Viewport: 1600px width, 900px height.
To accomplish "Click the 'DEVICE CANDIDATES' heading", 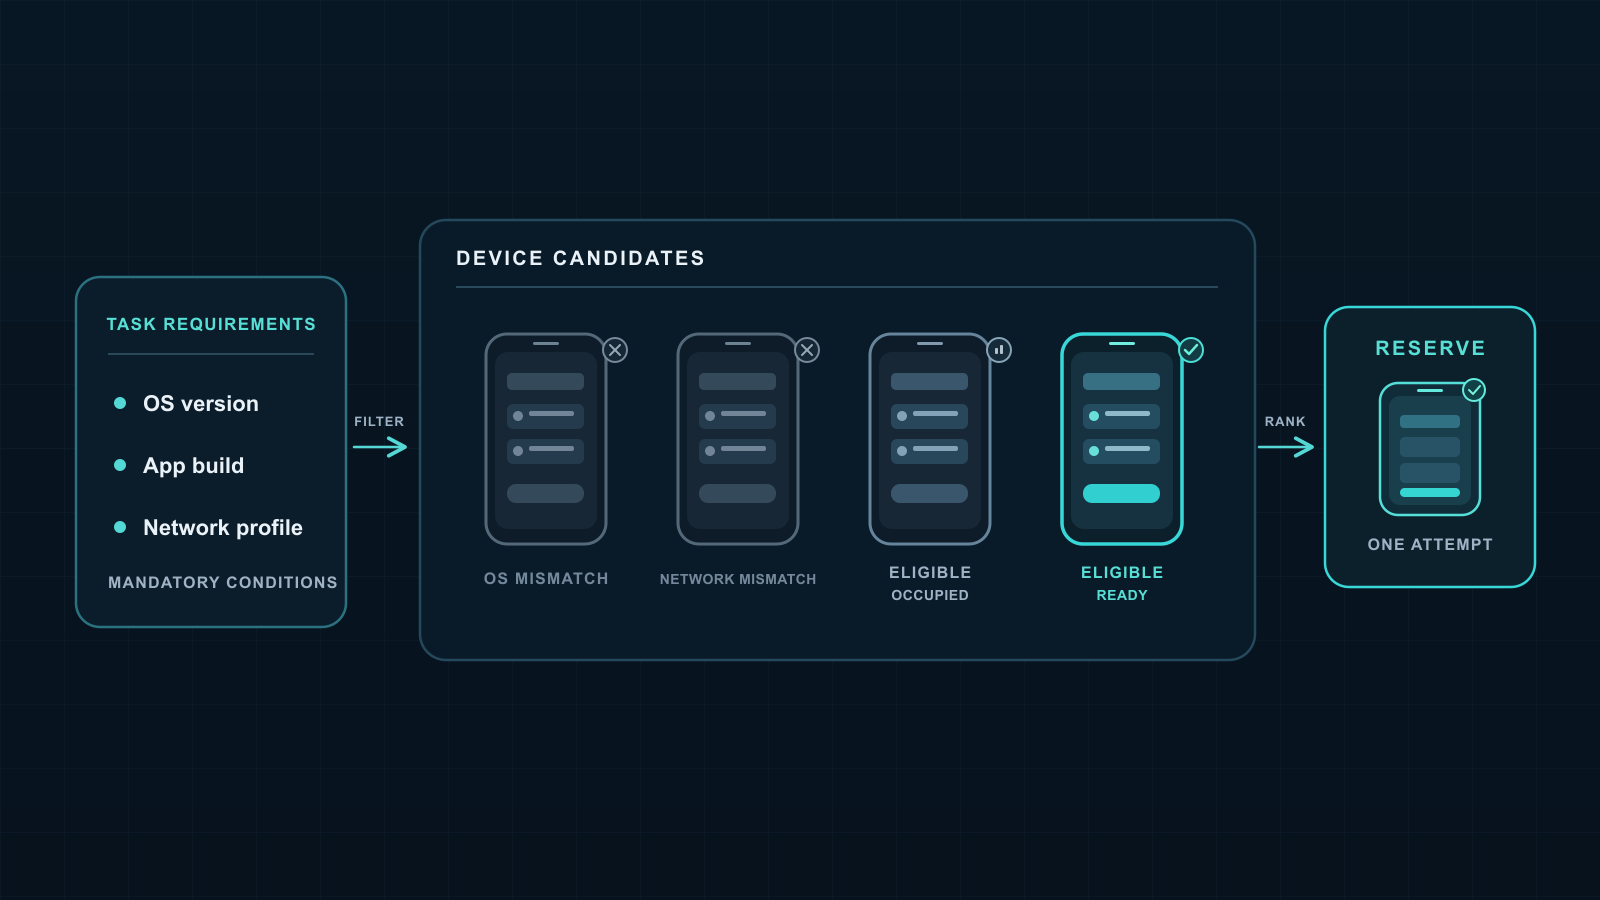I will (x=581, y=258).
